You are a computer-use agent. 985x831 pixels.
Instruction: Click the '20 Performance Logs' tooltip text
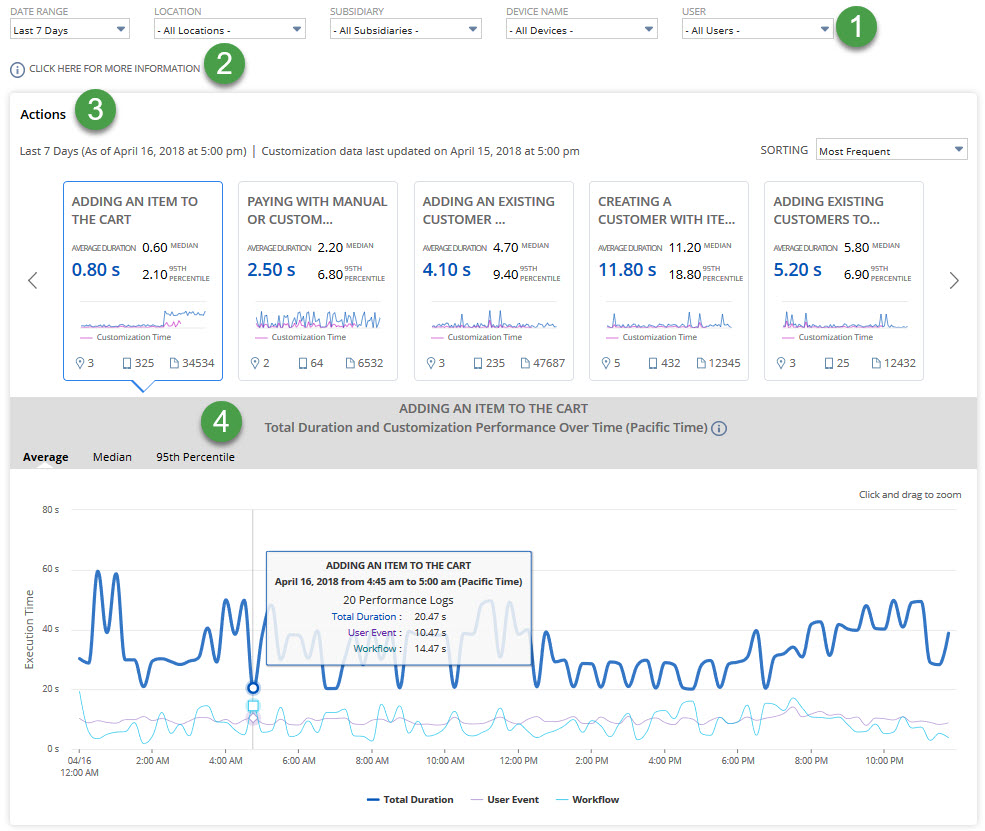[398, 600]
